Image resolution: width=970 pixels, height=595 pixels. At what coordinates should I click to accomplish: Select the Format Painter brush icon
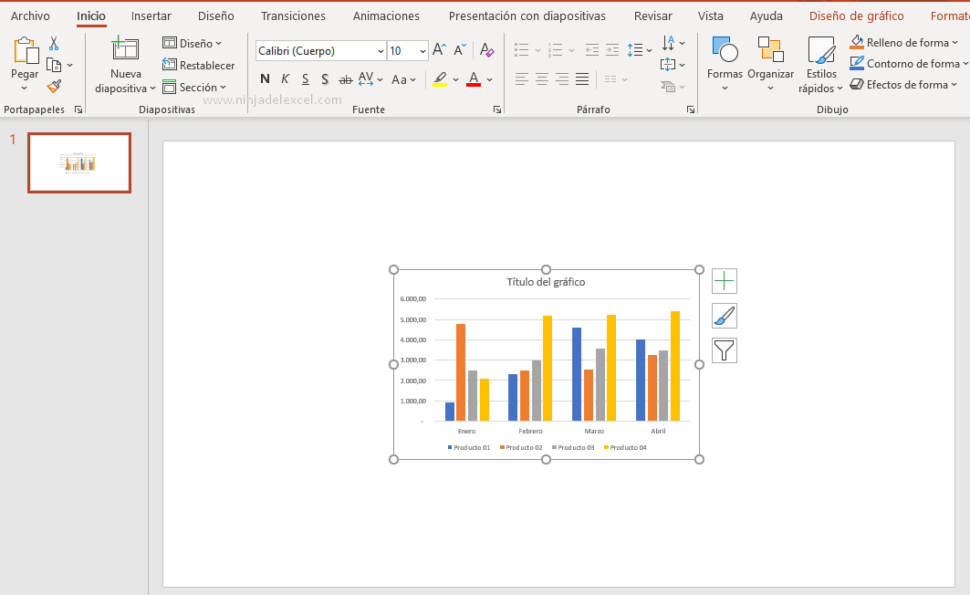tap(54, 87)
